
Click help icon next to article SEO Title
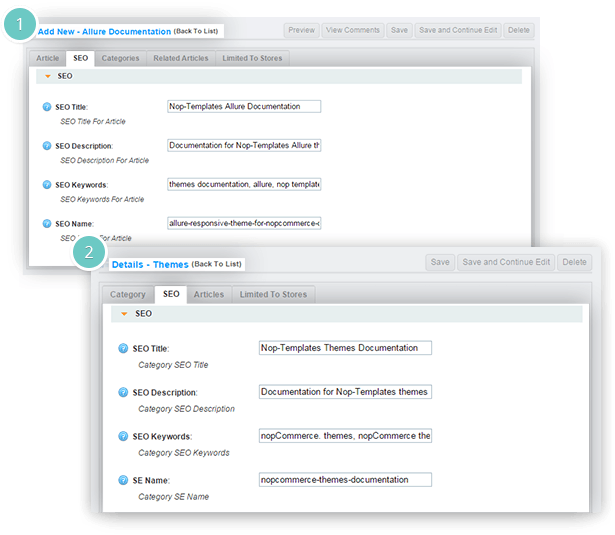tap(47, 107)
